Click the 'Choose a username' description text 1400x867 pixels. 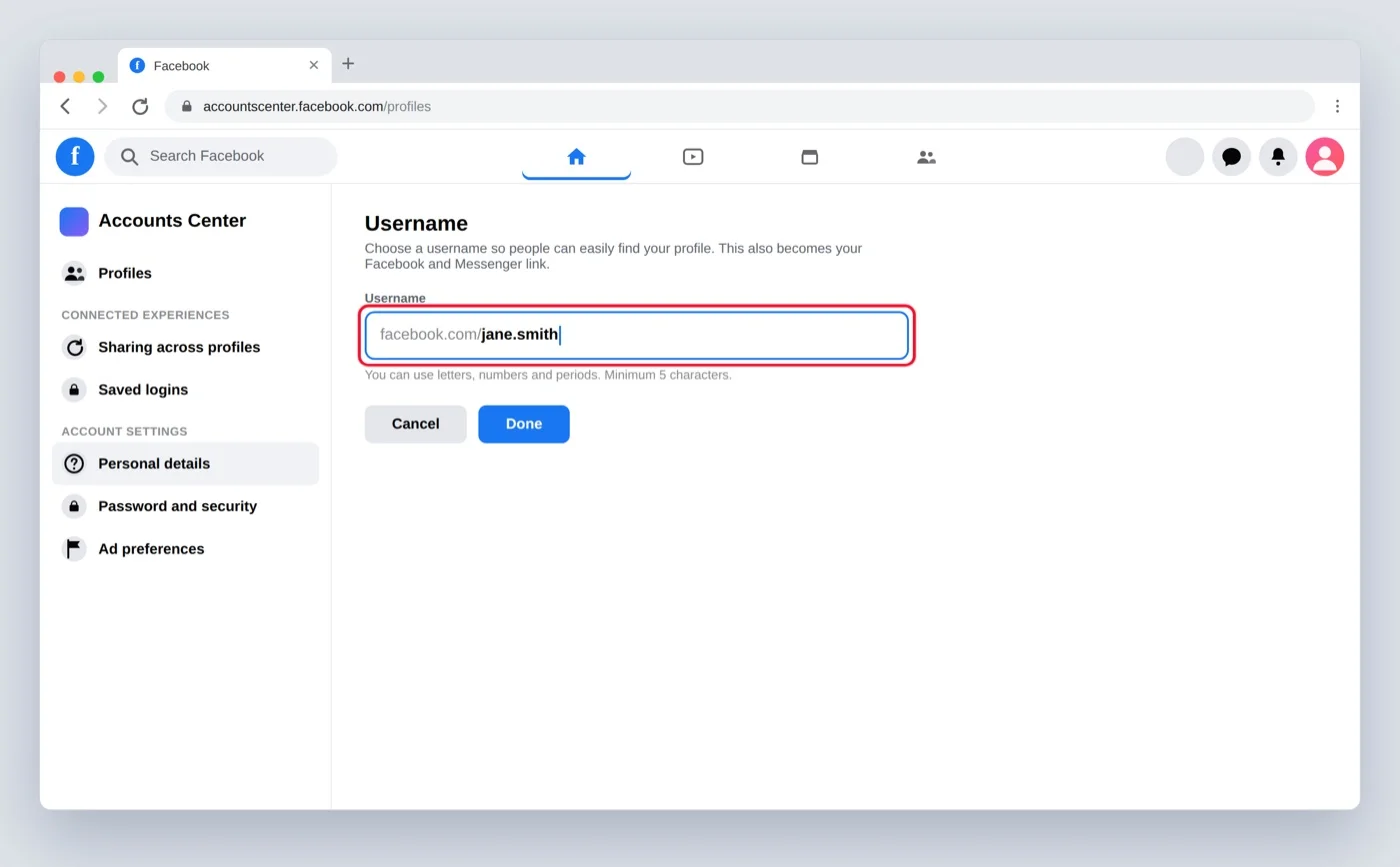tap(613, 256)
